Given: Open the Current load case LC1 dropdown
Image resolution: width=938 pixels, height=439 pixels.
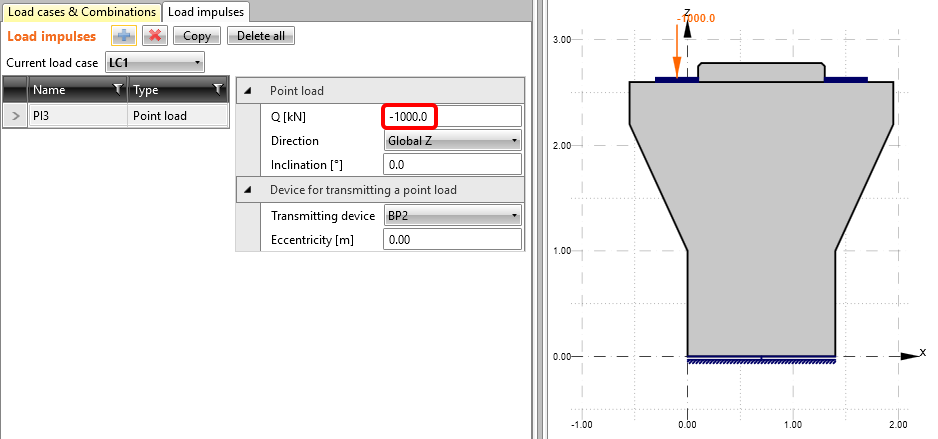Looking at the screenshot, I should 155,63.
